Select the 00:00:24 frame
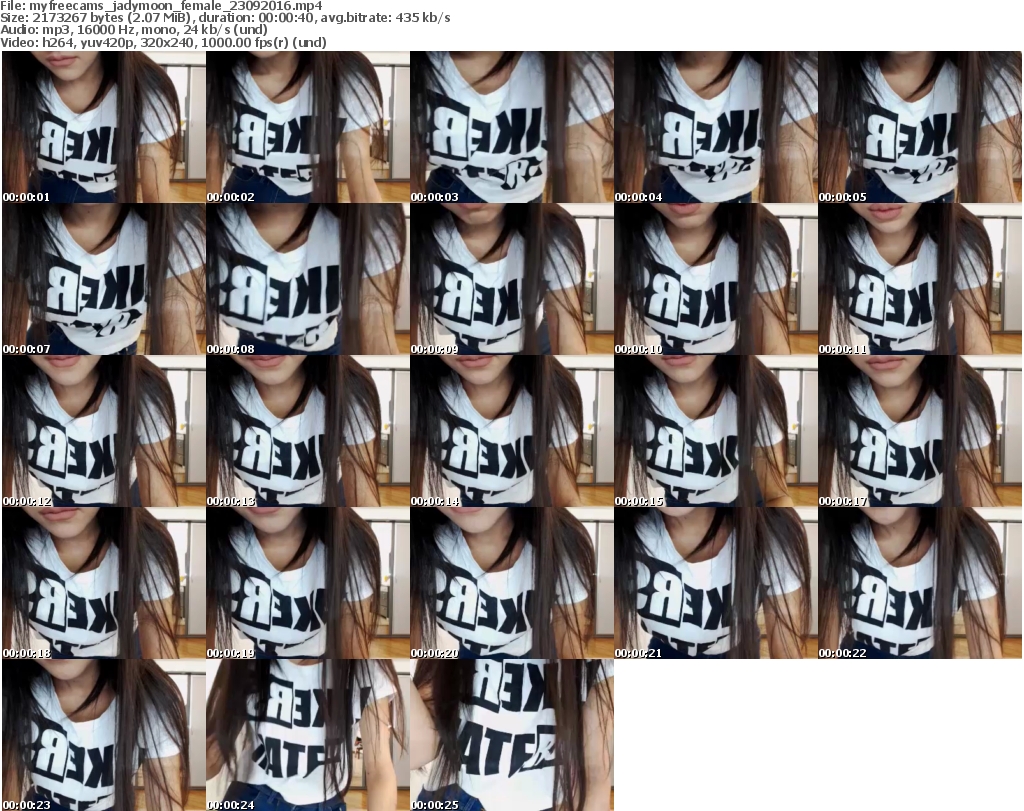Screen dimensions: 1024x811 308,735
